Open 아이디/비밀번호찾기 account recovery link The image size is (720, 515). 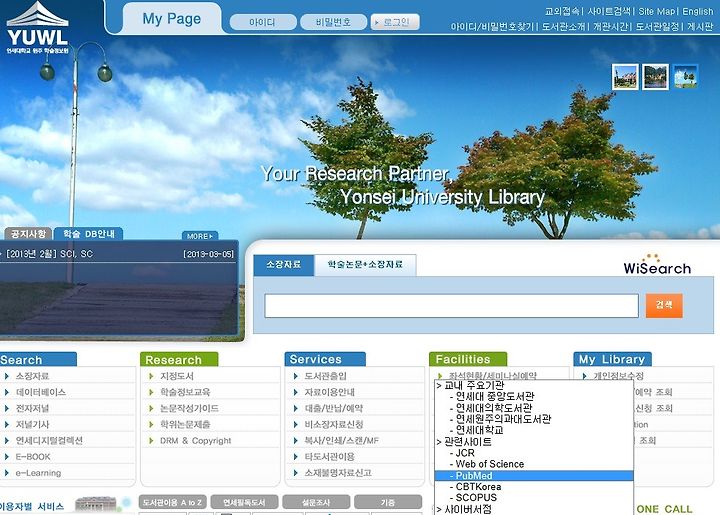[492, 27]
